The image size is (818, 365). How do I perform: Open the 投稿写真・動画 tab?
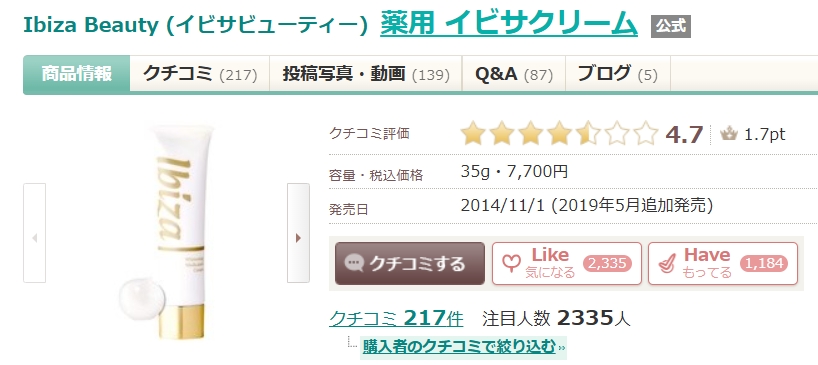pos(366,74)
